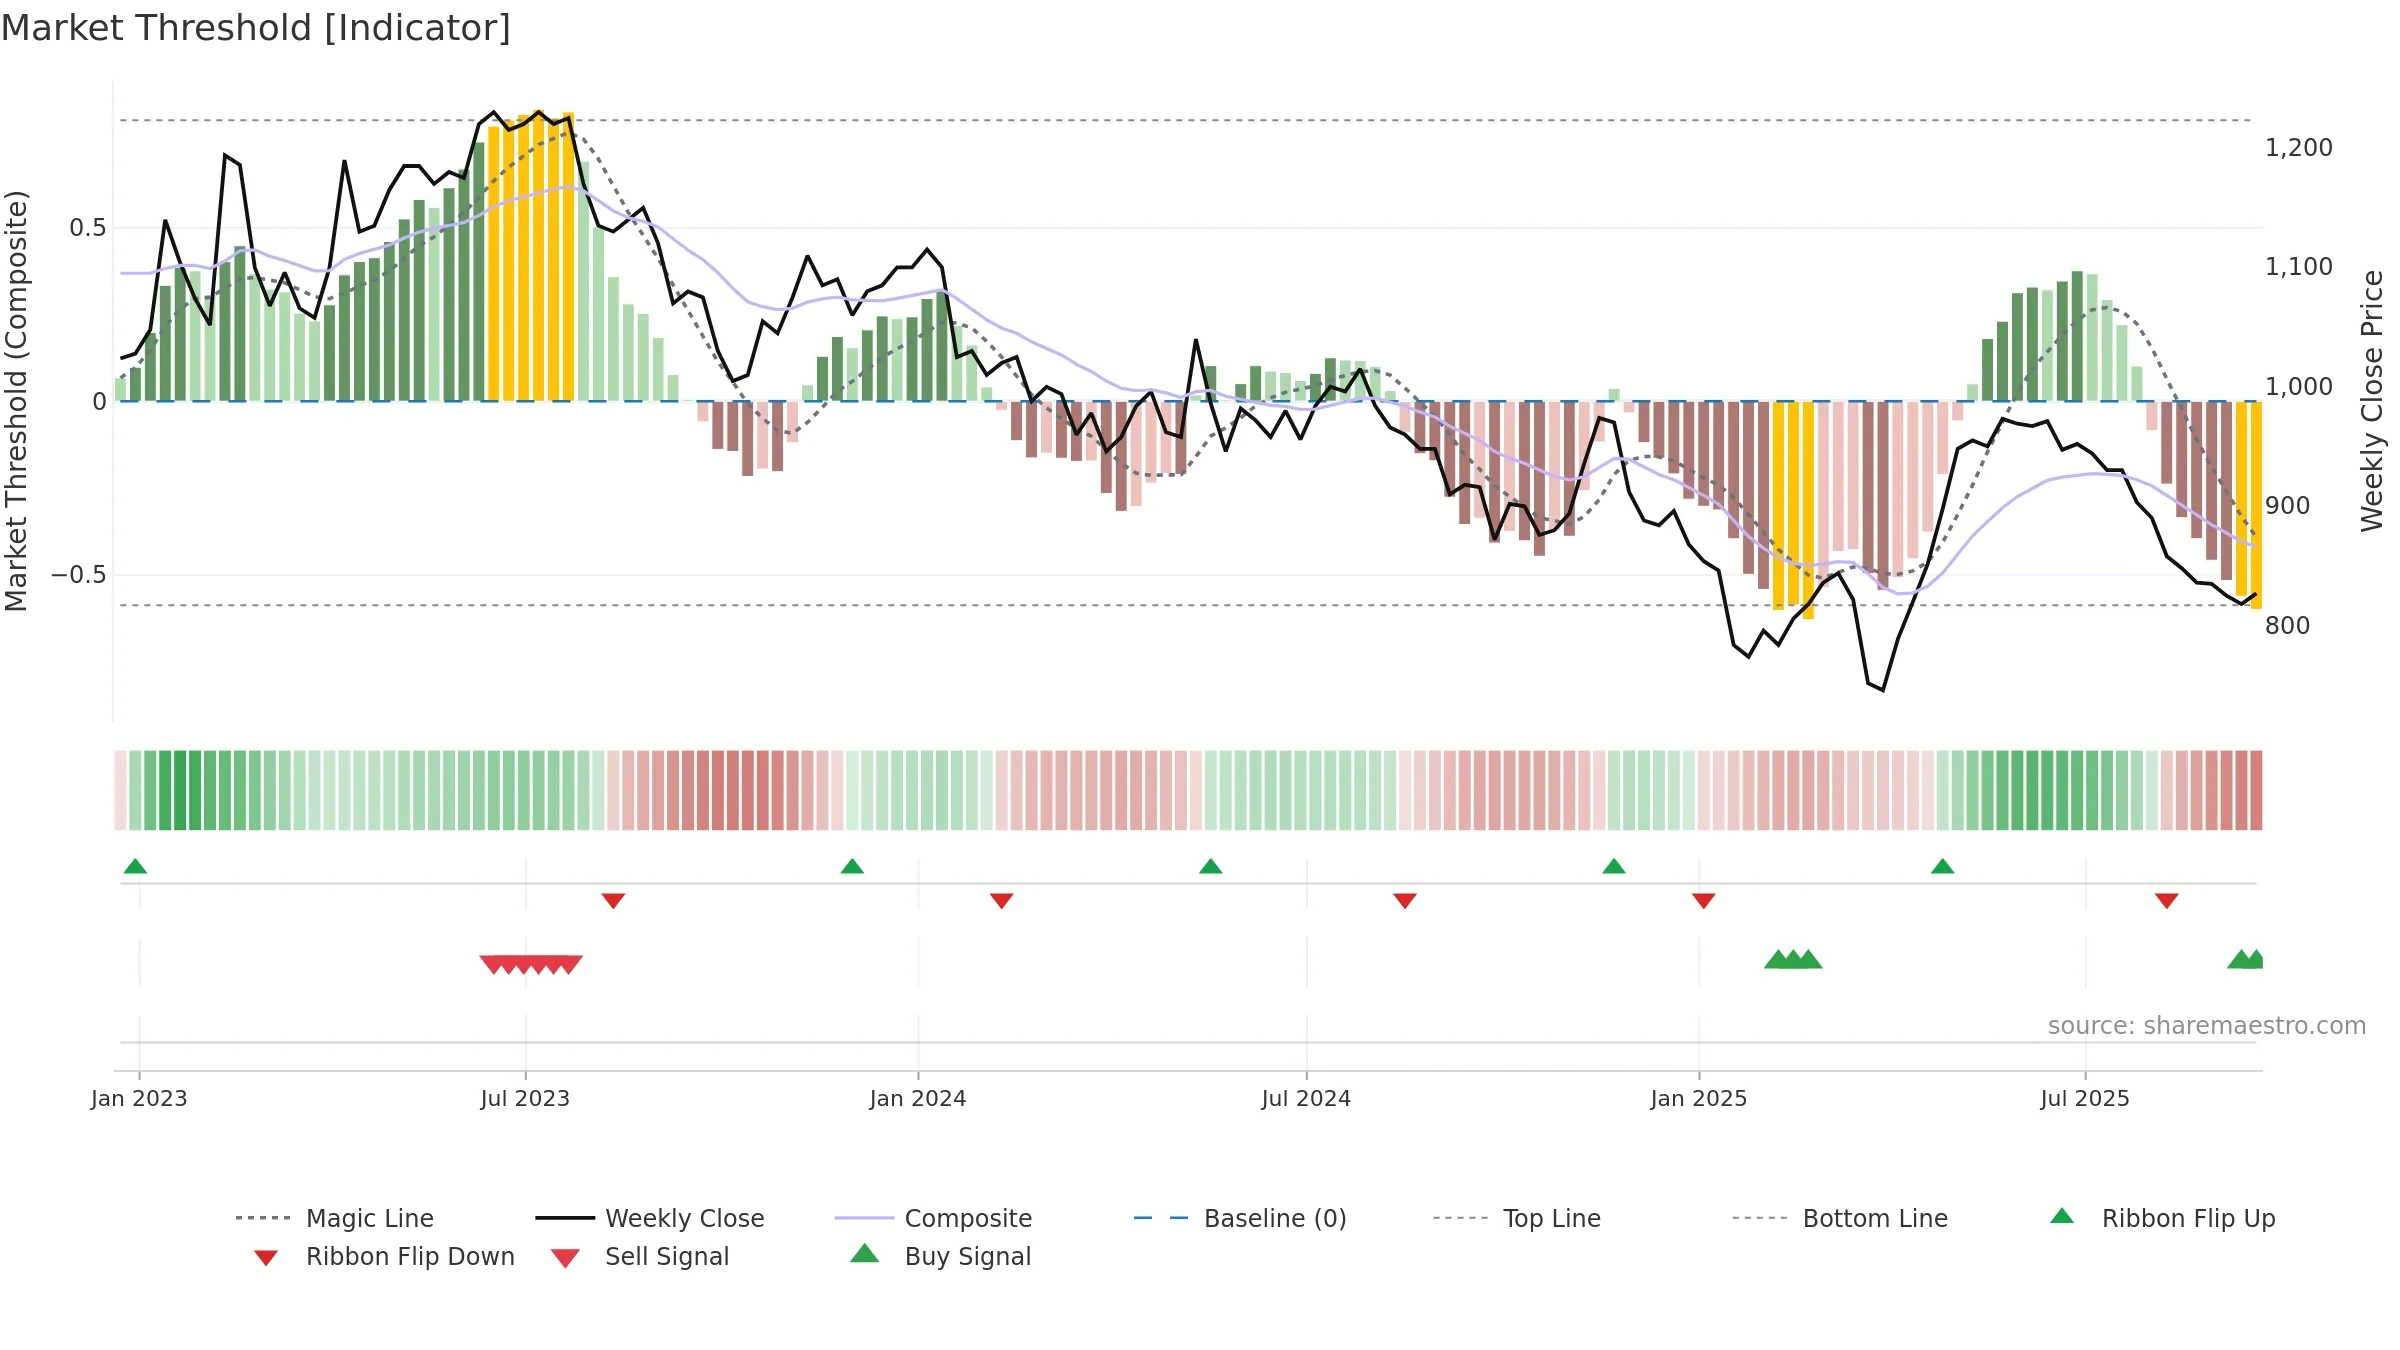Click the Market Threshold (Composite) axis title
Viewport: 2400px width, 1350px height.
pyautogui.click(x=16, y=400)
